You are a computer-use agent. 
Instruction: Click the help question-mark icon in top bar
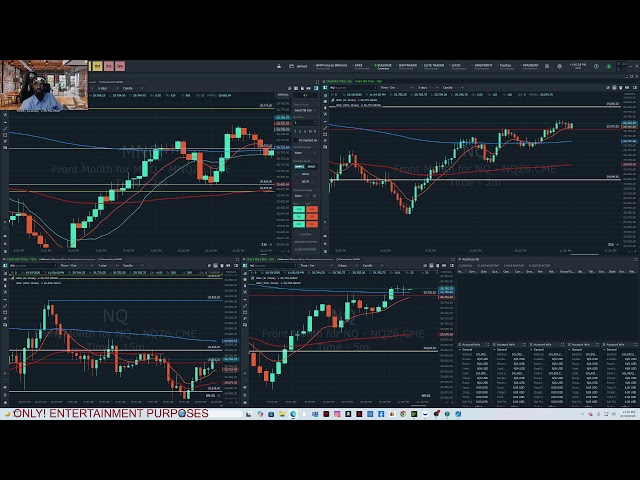596,66
